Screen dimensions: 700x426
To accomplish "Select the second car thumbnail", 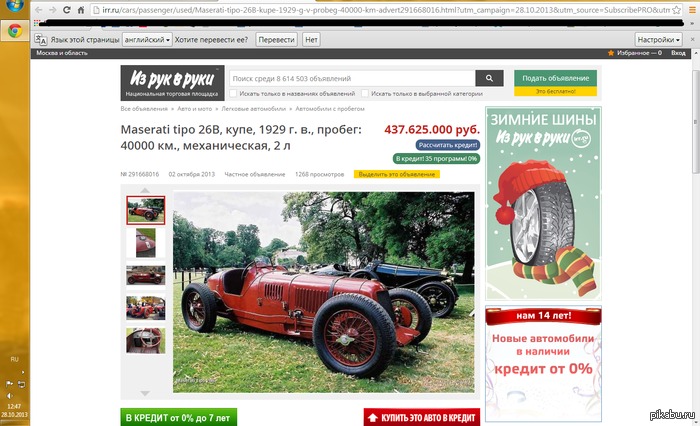I will click(x=146, y=243).
